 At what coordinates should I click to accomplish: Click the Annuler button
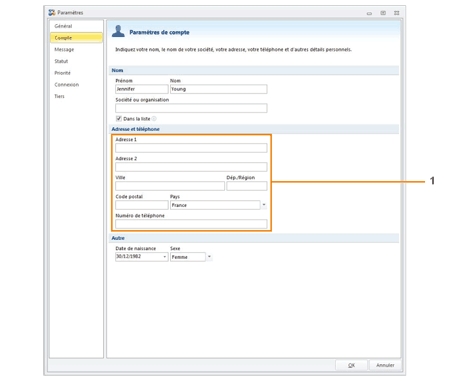tap(385, 365)
